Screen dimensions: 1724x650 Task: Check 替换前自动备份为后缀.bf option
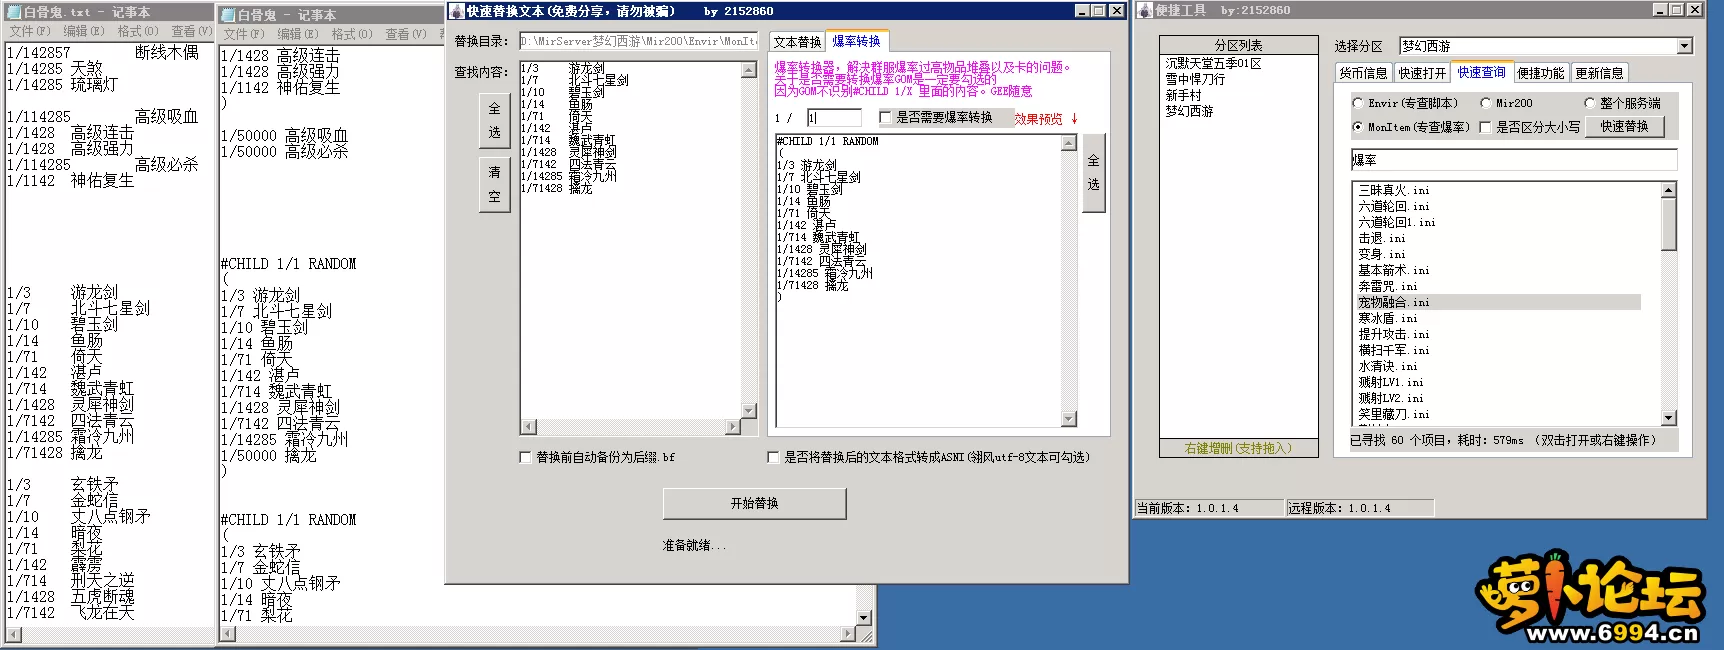click(525, 457)
